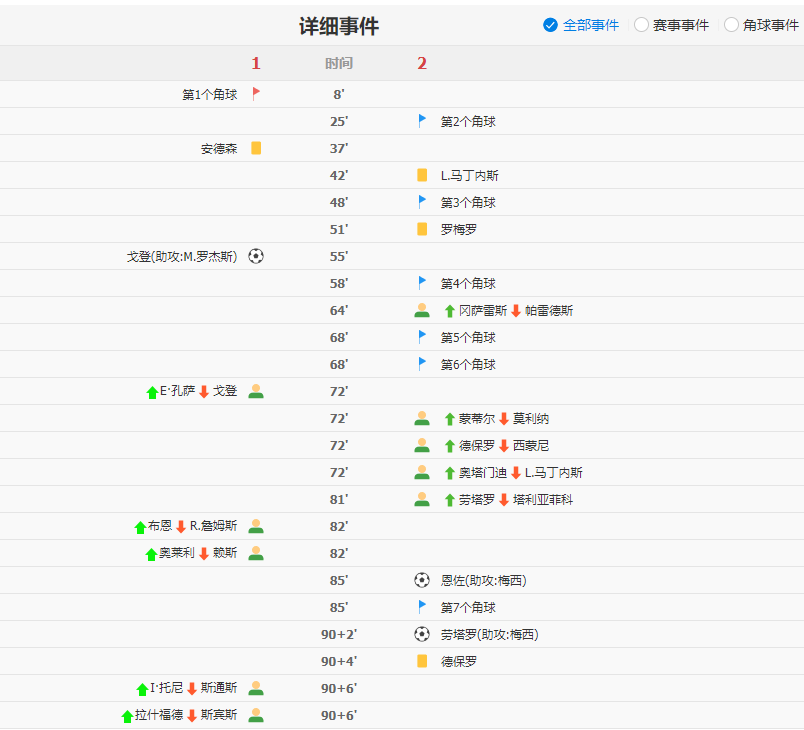Click player name 奥莱利
Viewport: 804px width, 730px height.
point(176,553)
